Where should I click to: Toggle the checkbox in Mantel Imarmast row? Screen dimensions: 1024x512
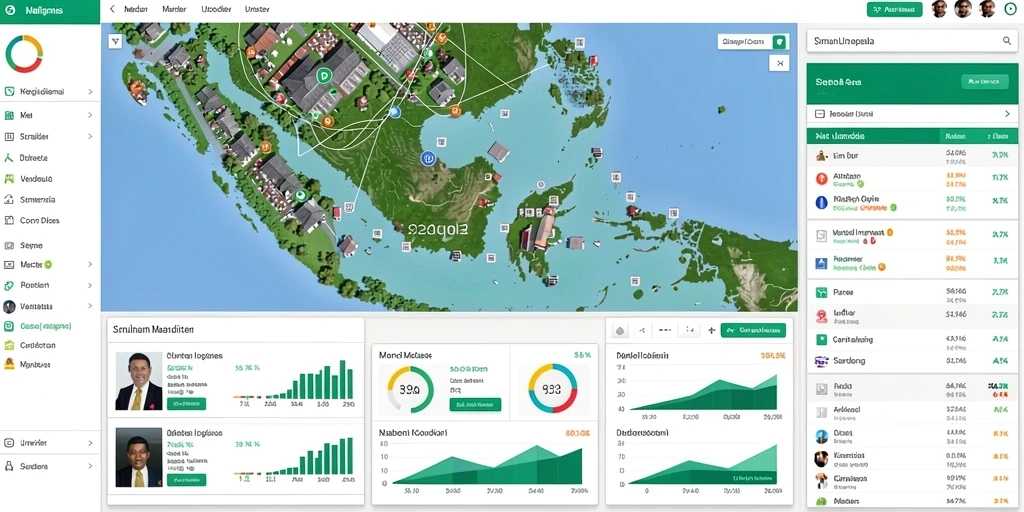pyautogui.click(x=822, y=236)
